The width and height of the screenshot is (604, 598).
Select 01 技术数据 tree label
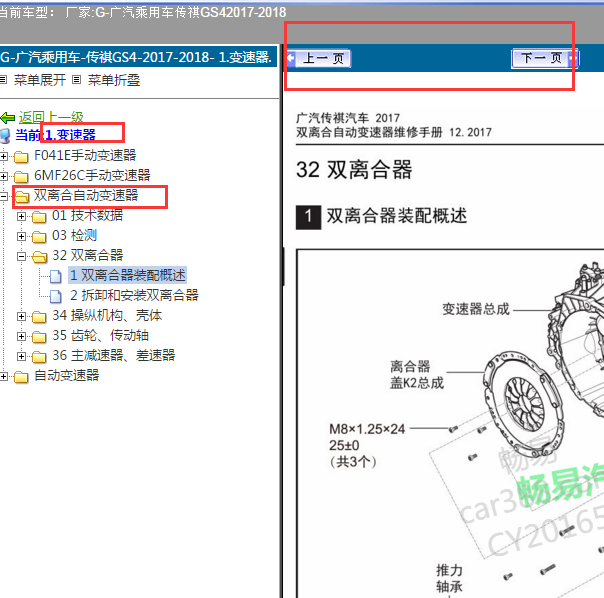click(87, 215)
